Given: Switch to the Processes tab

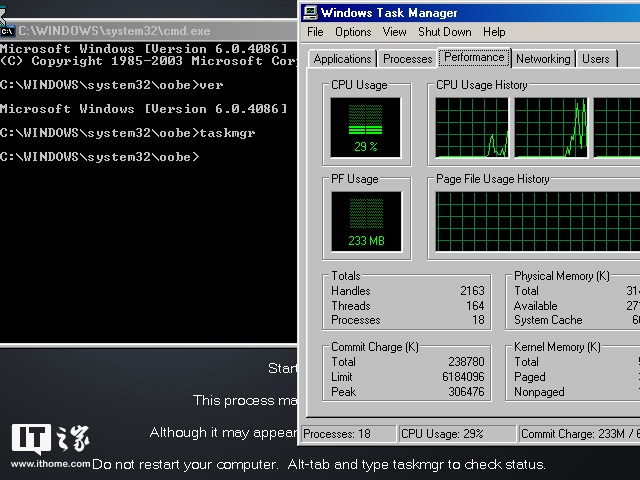Looking at the screenshot, I should point(408,59).
